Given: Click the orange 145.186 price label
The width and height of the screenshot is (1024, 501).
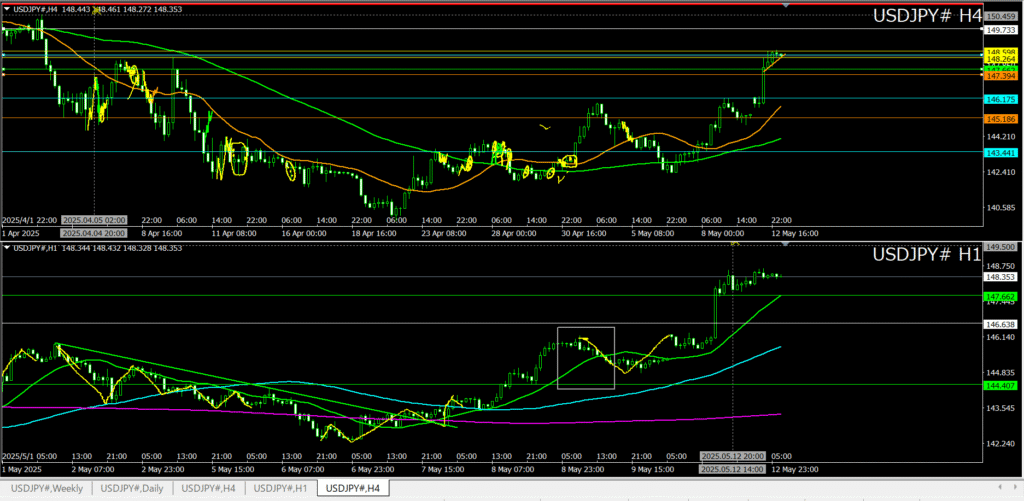Looking at the screenshot, I should coord(1001,119).
